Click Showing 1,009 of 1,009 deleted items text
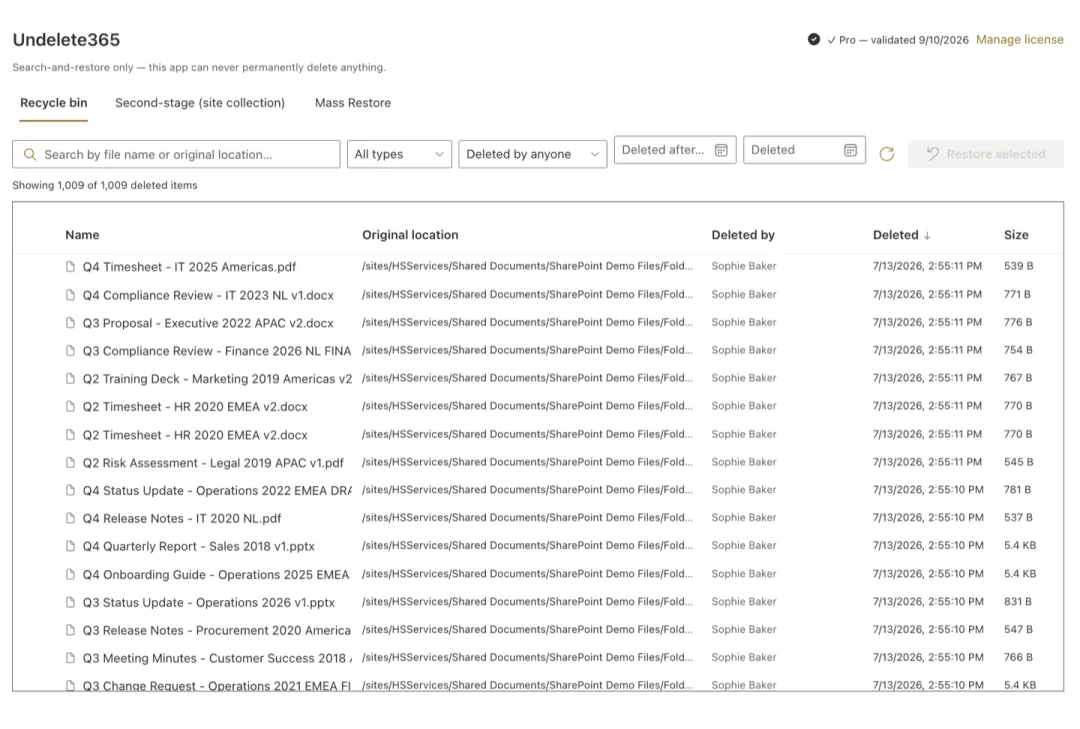The image size is (1080, 729). coord(105,185)
